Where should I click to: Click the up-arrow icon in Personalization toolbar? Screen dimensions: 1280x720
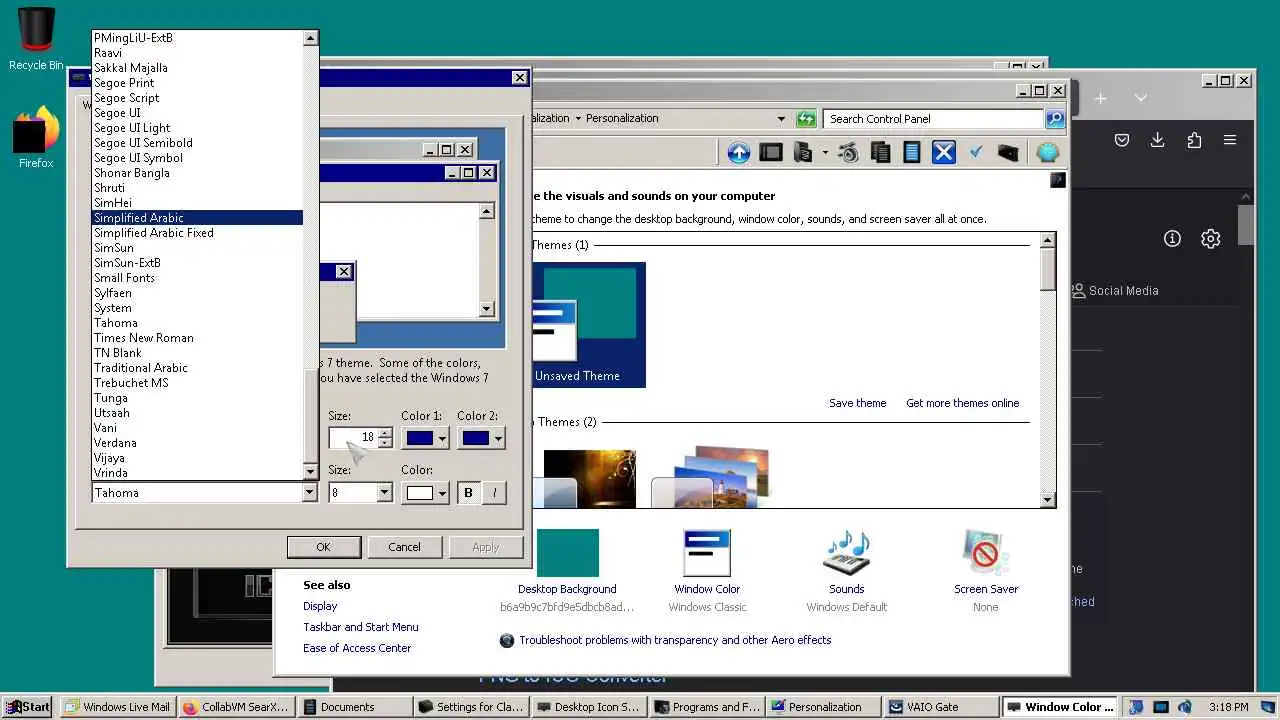[738, 152]
